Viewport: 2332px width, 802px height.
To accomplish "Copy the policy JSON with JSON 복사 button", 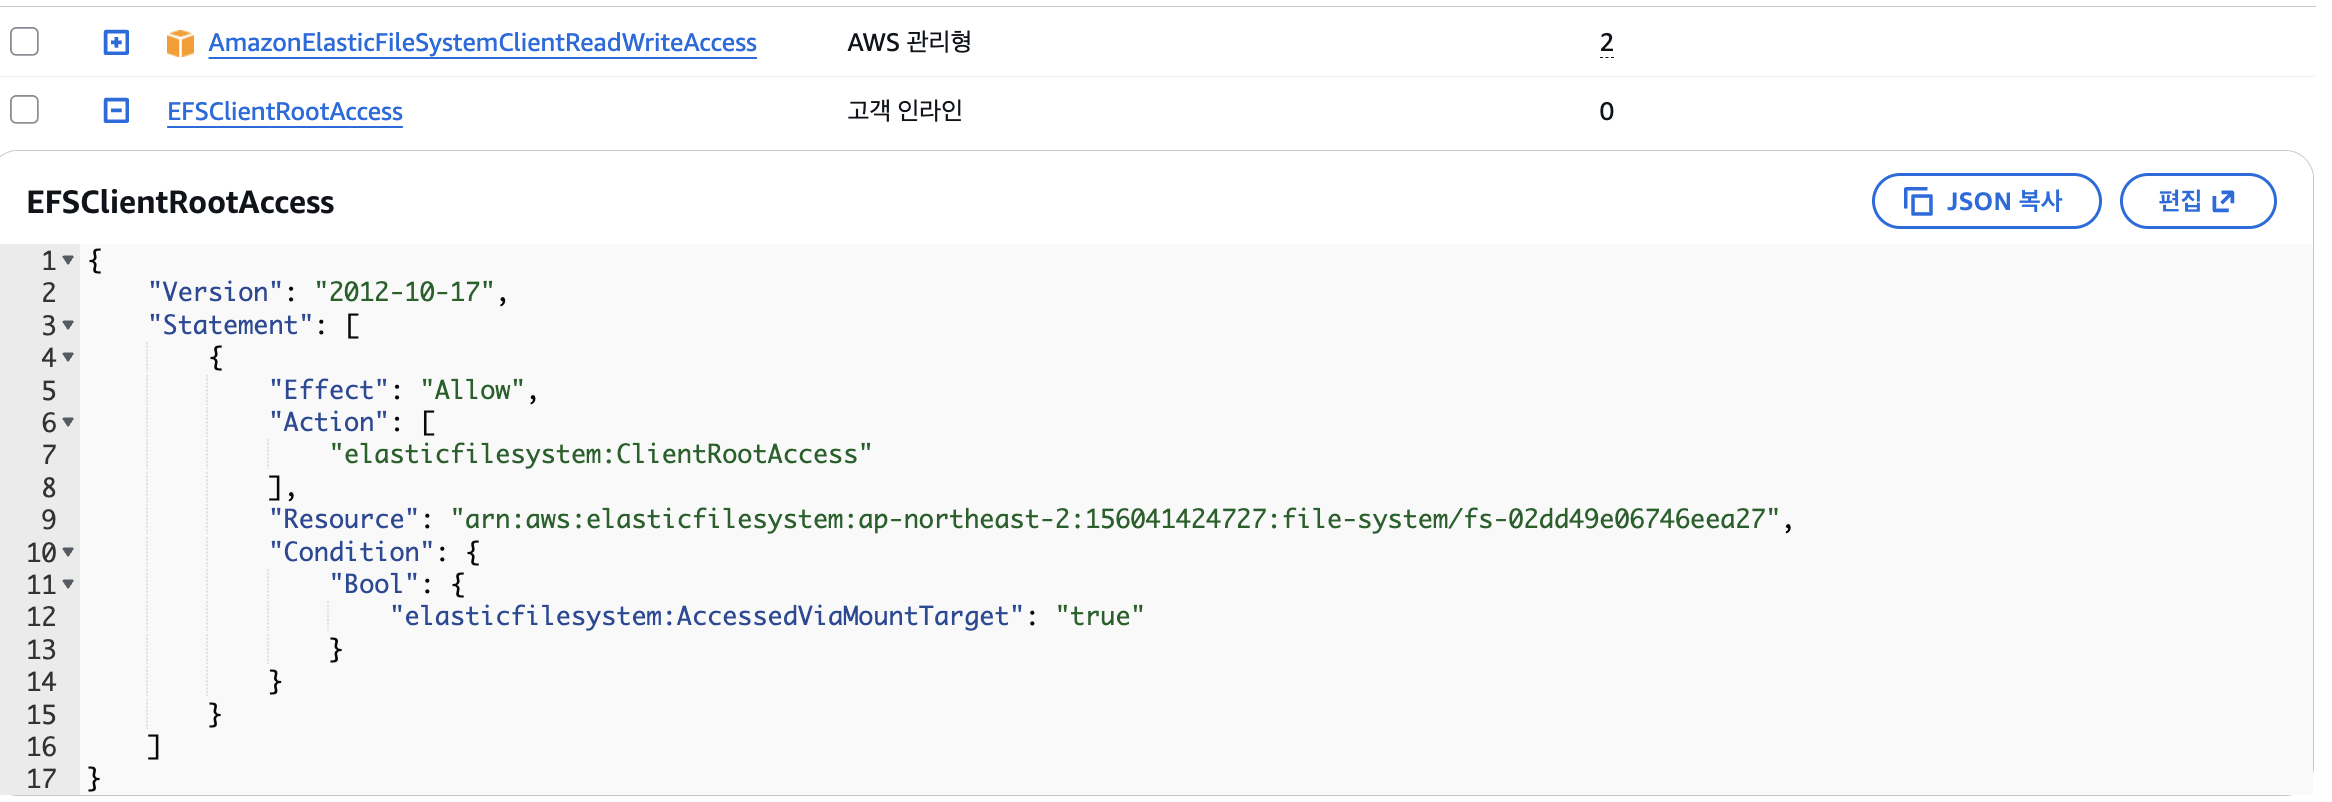I will (1986, 201).
